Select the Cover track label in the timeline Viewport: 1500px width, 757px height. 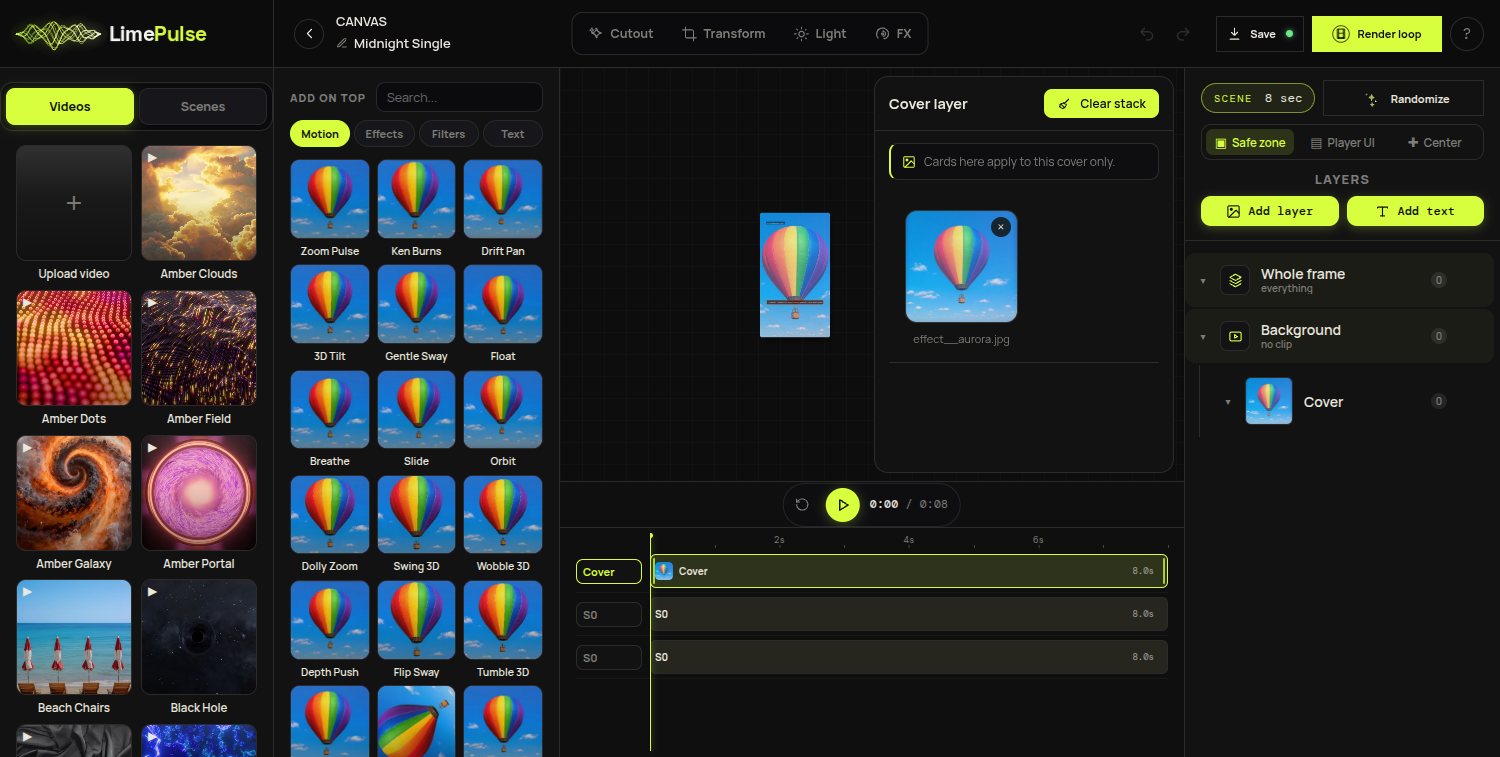coord(609,572)
